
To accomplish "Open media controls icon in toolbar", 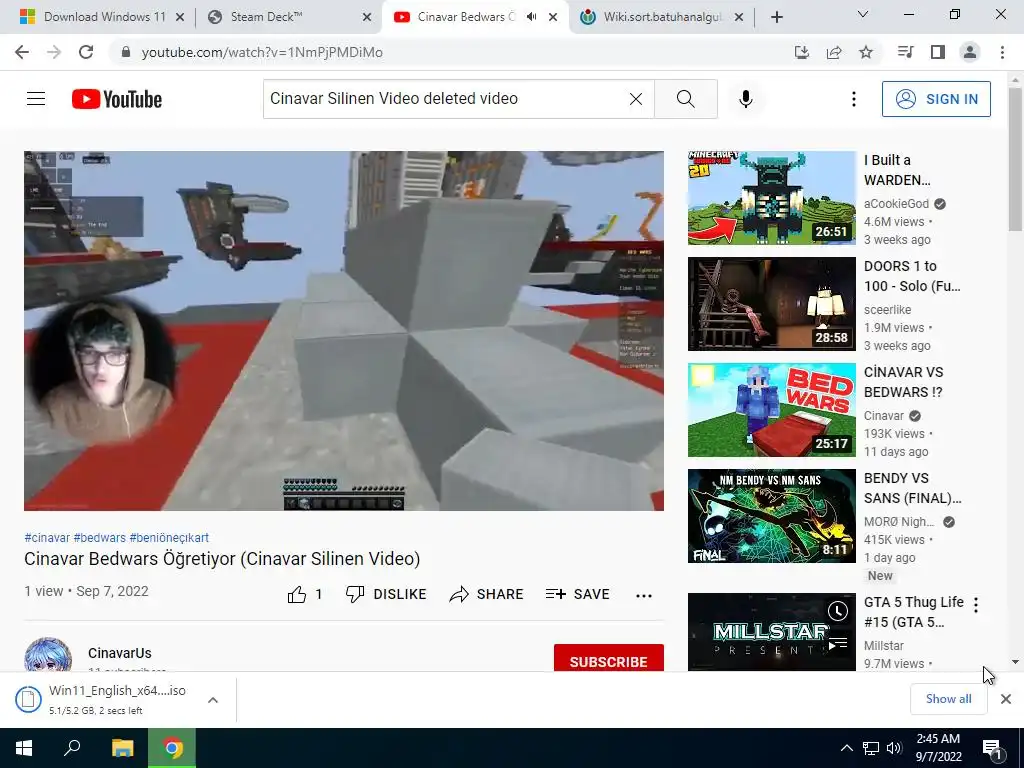I will pos(905,52).
